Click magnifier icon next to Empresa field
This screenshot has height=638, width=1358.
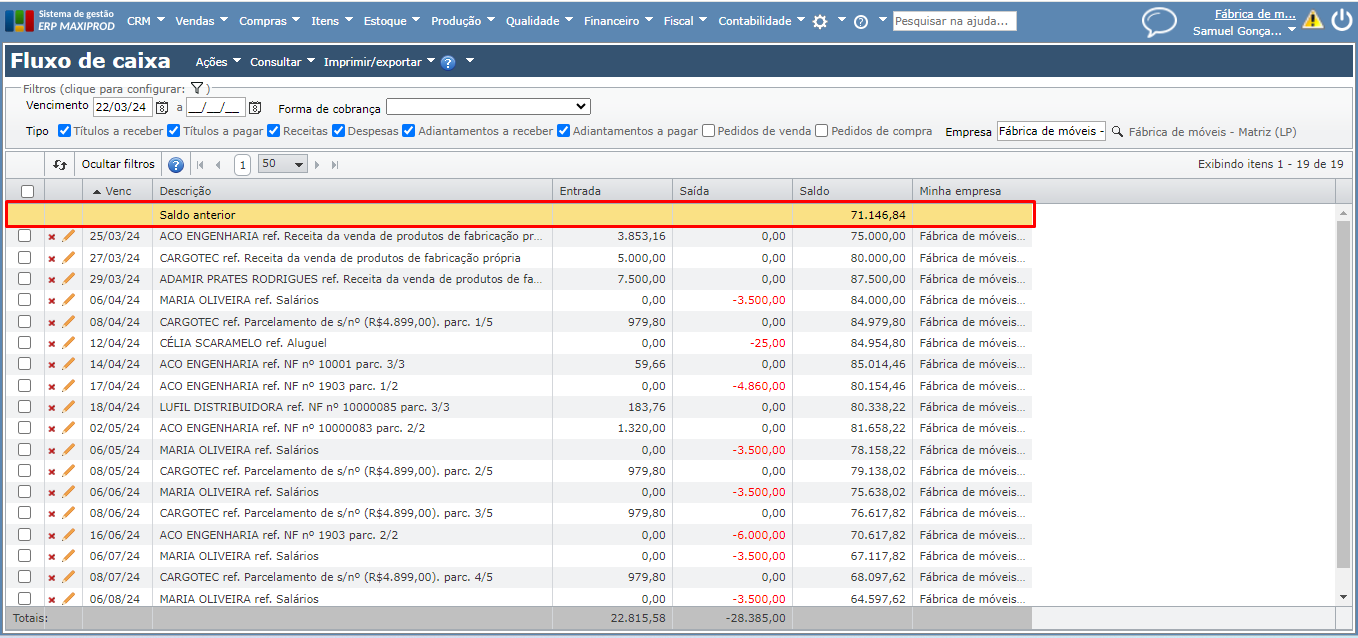coord(1117,131)
